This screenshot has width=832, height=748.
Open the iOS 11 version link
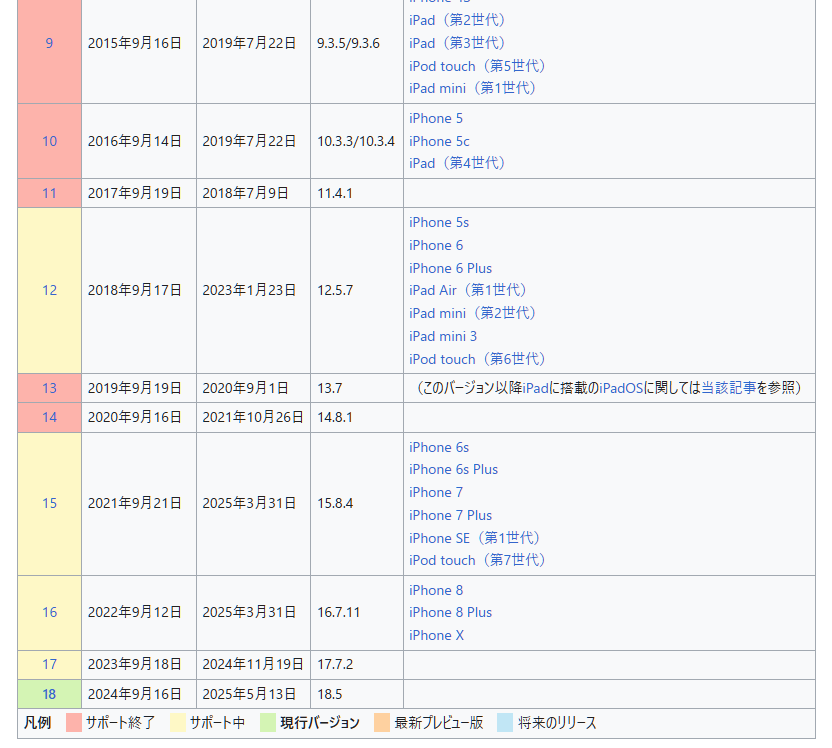click(49, 193)
